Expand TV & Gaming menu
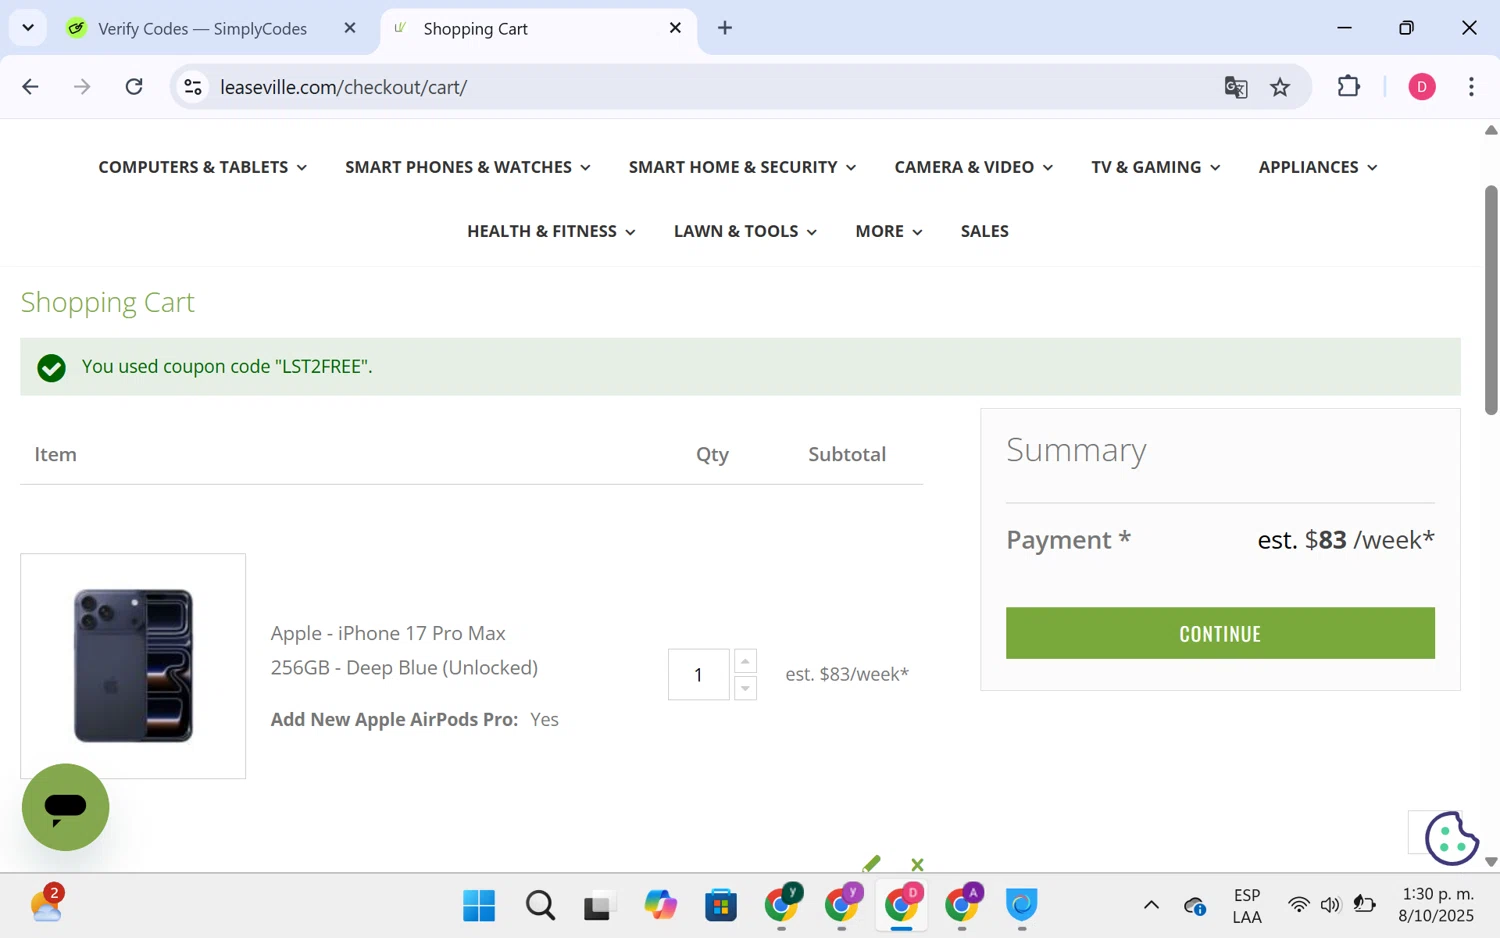This screenshot has height=938, width=1500. click(1156, 167)
